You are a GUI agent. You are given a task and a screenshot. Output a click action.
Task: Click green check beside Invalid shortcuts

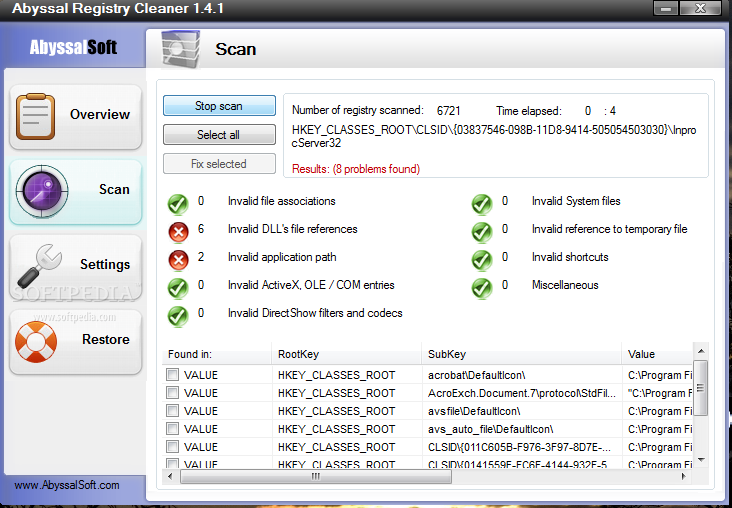pyautogui.click(x=482, y=260)
